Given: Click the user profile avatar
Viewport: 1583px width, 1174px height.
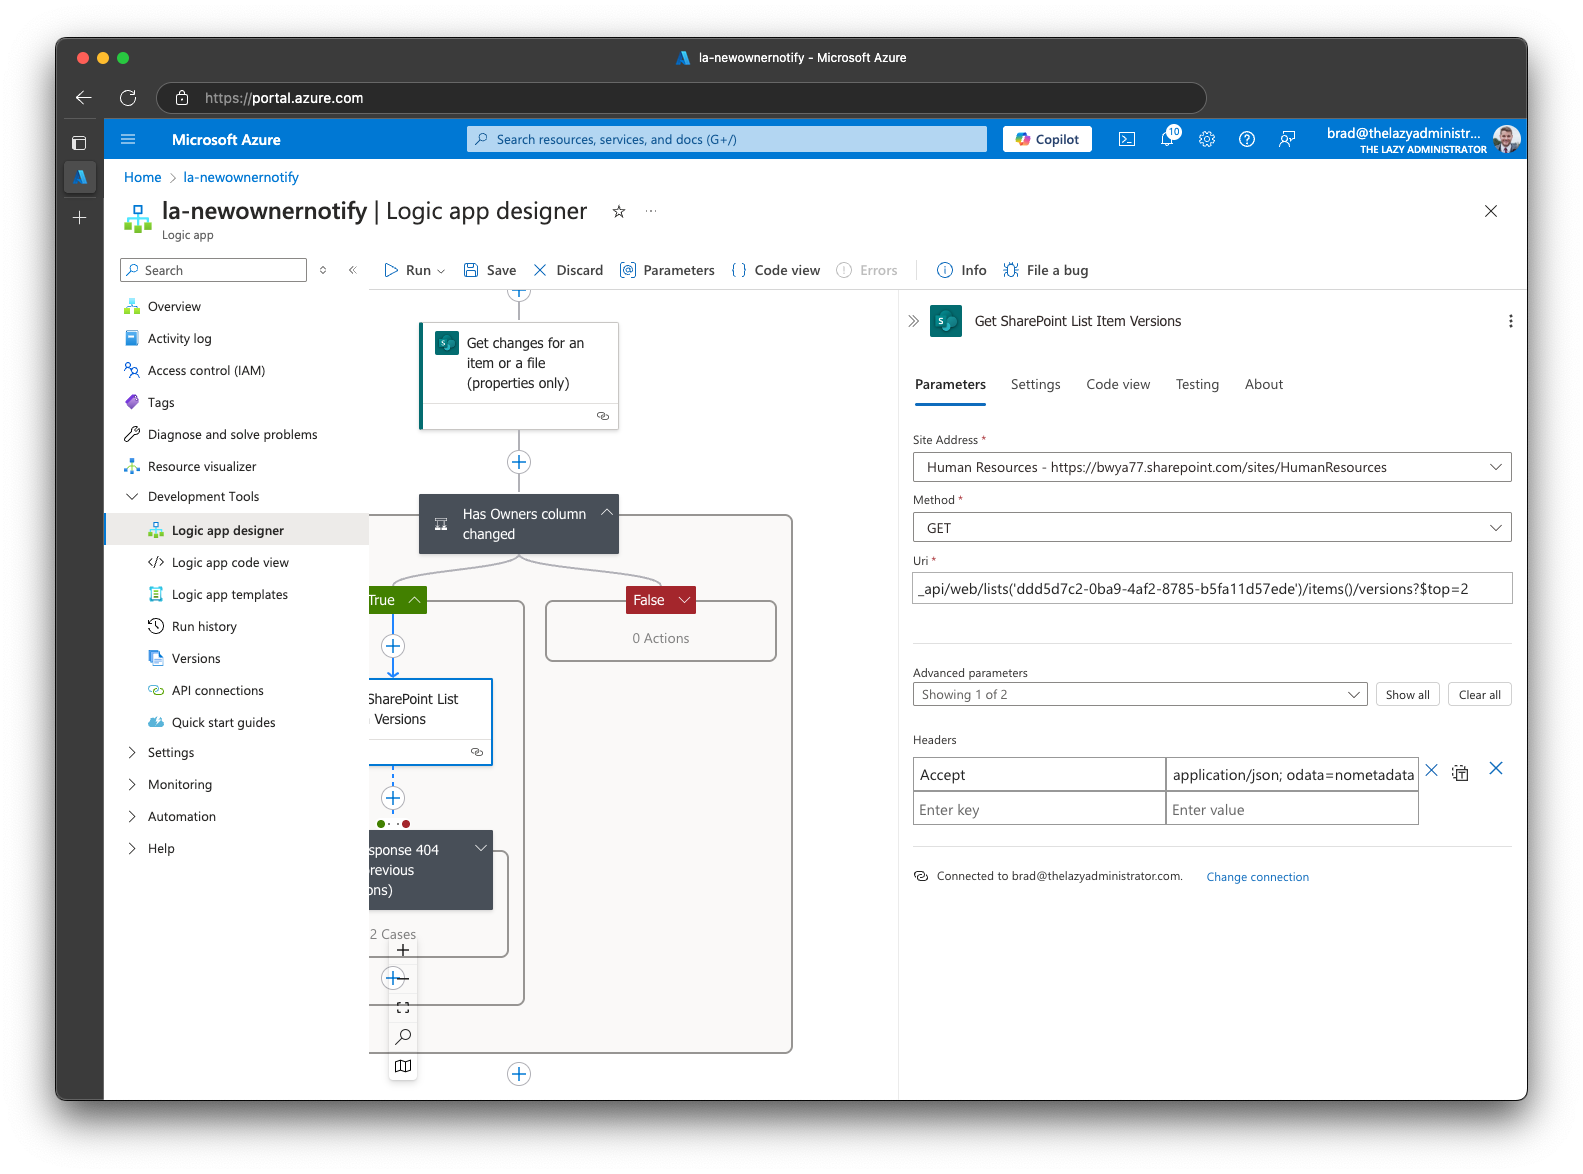Looking at the screenshot, I should point(1506,139).
